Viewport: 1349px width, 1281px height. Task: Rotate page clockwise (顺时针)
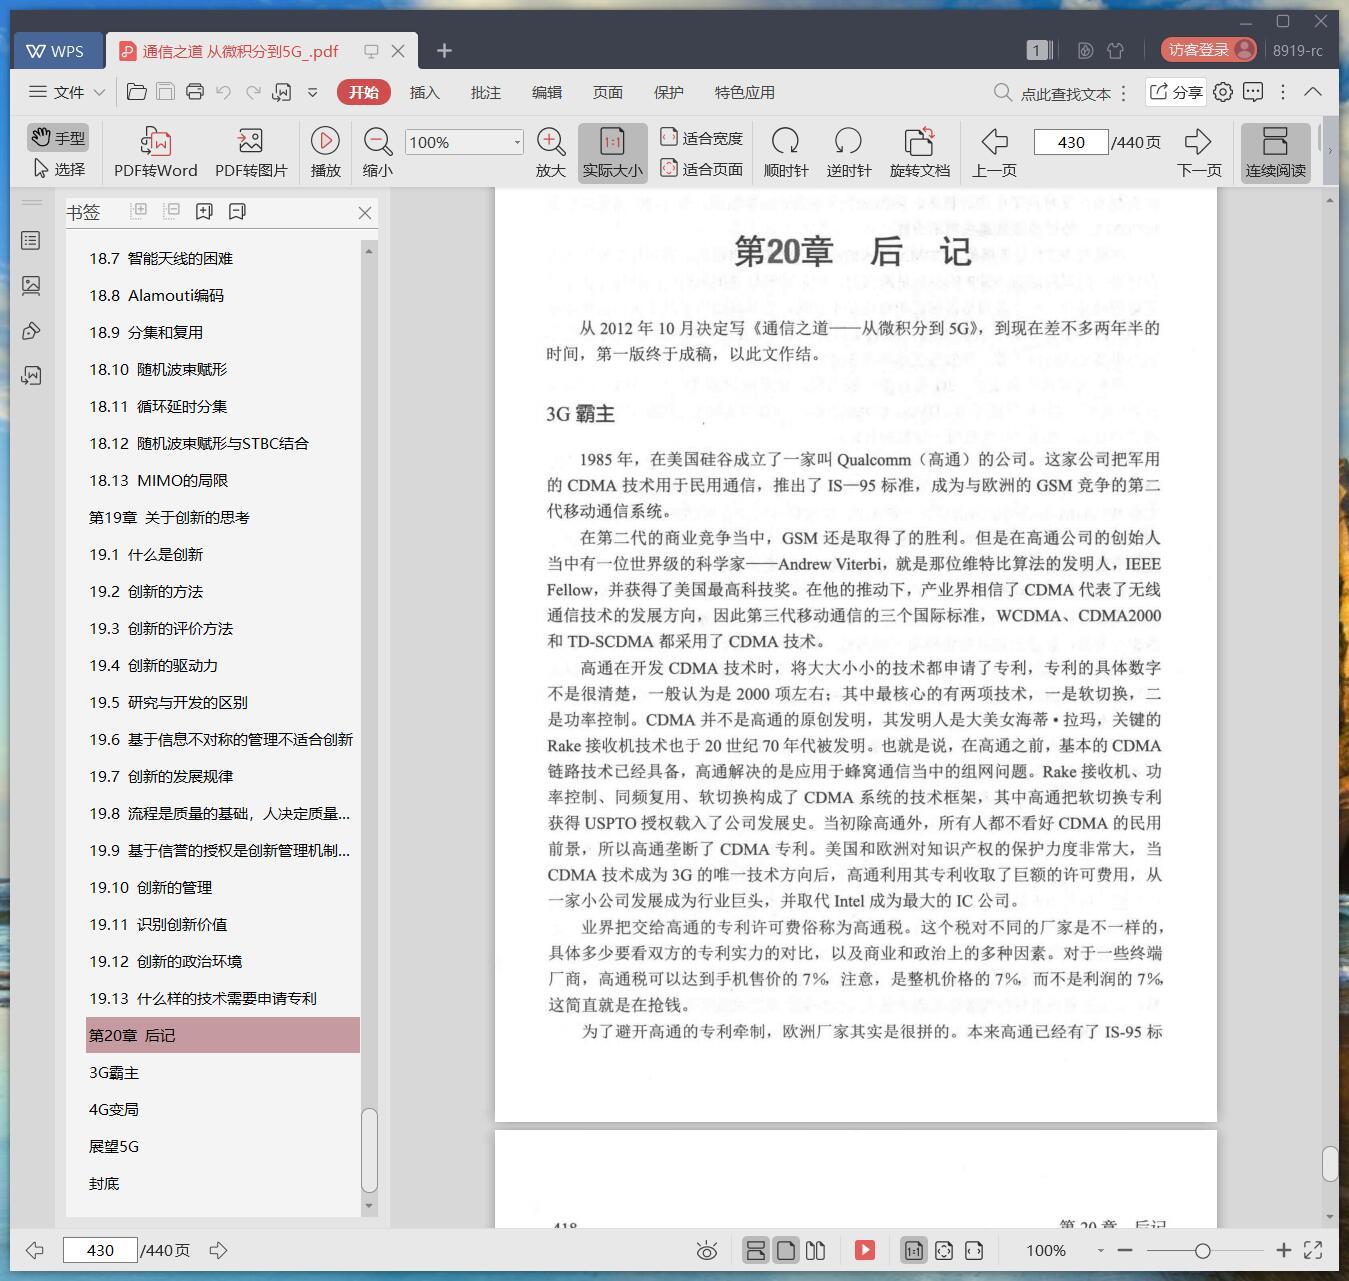(x=785, y=153)
